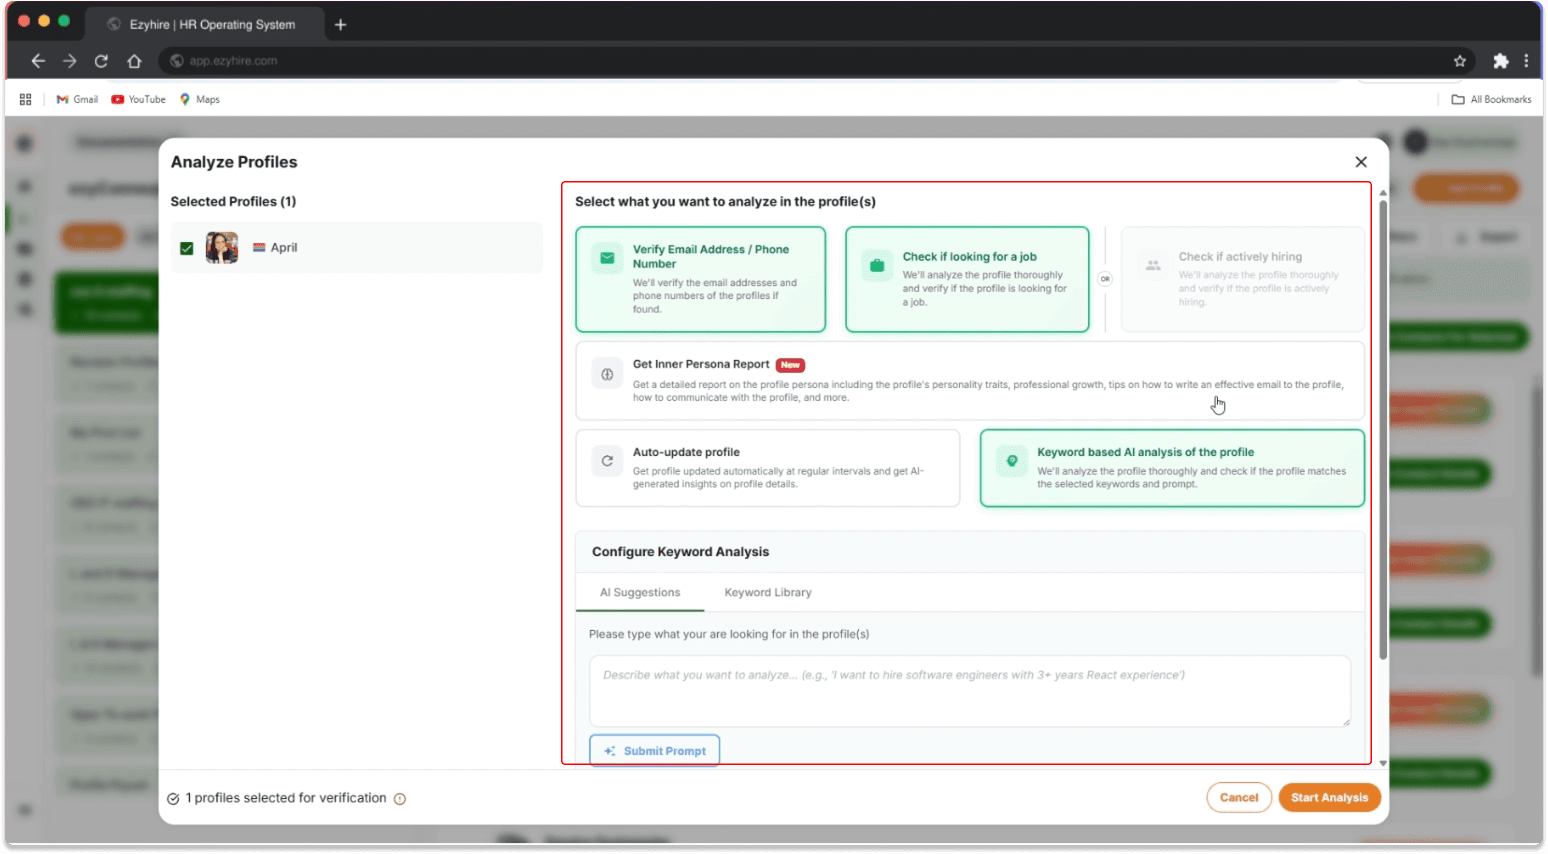Open the Gmail bookmark
The height and width of the screenshot is (854, 1548).
click(x=77, y=100)
